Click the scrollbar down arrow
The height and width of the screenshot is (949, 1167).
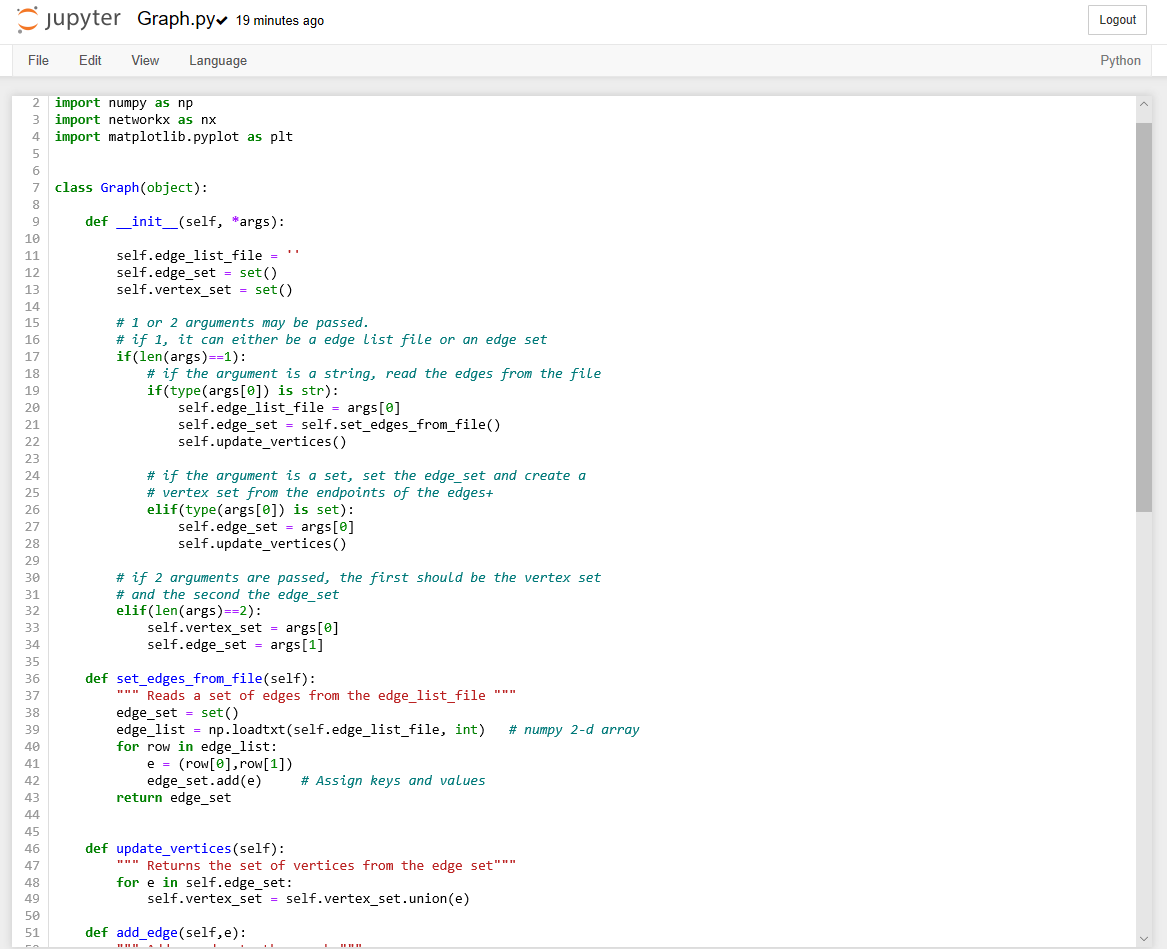pos(1144,939)
